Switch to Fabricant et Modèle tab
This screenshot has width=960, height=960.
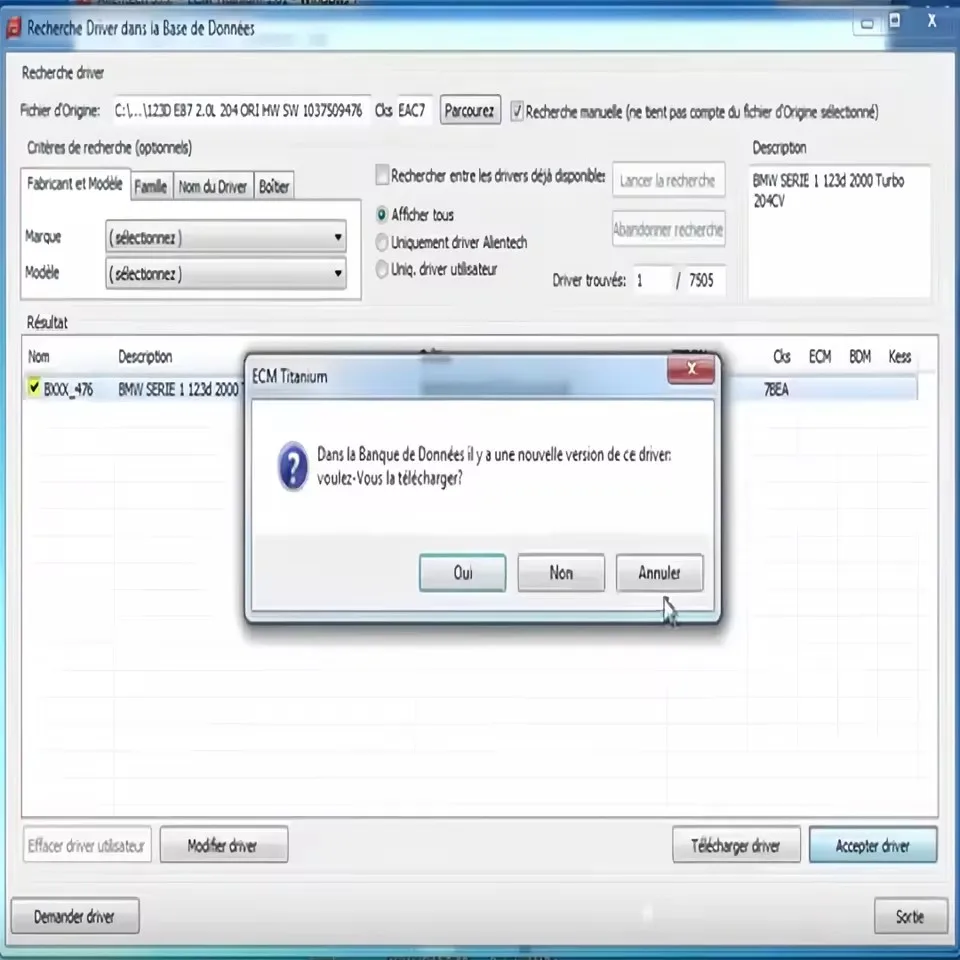click(75, 184)
